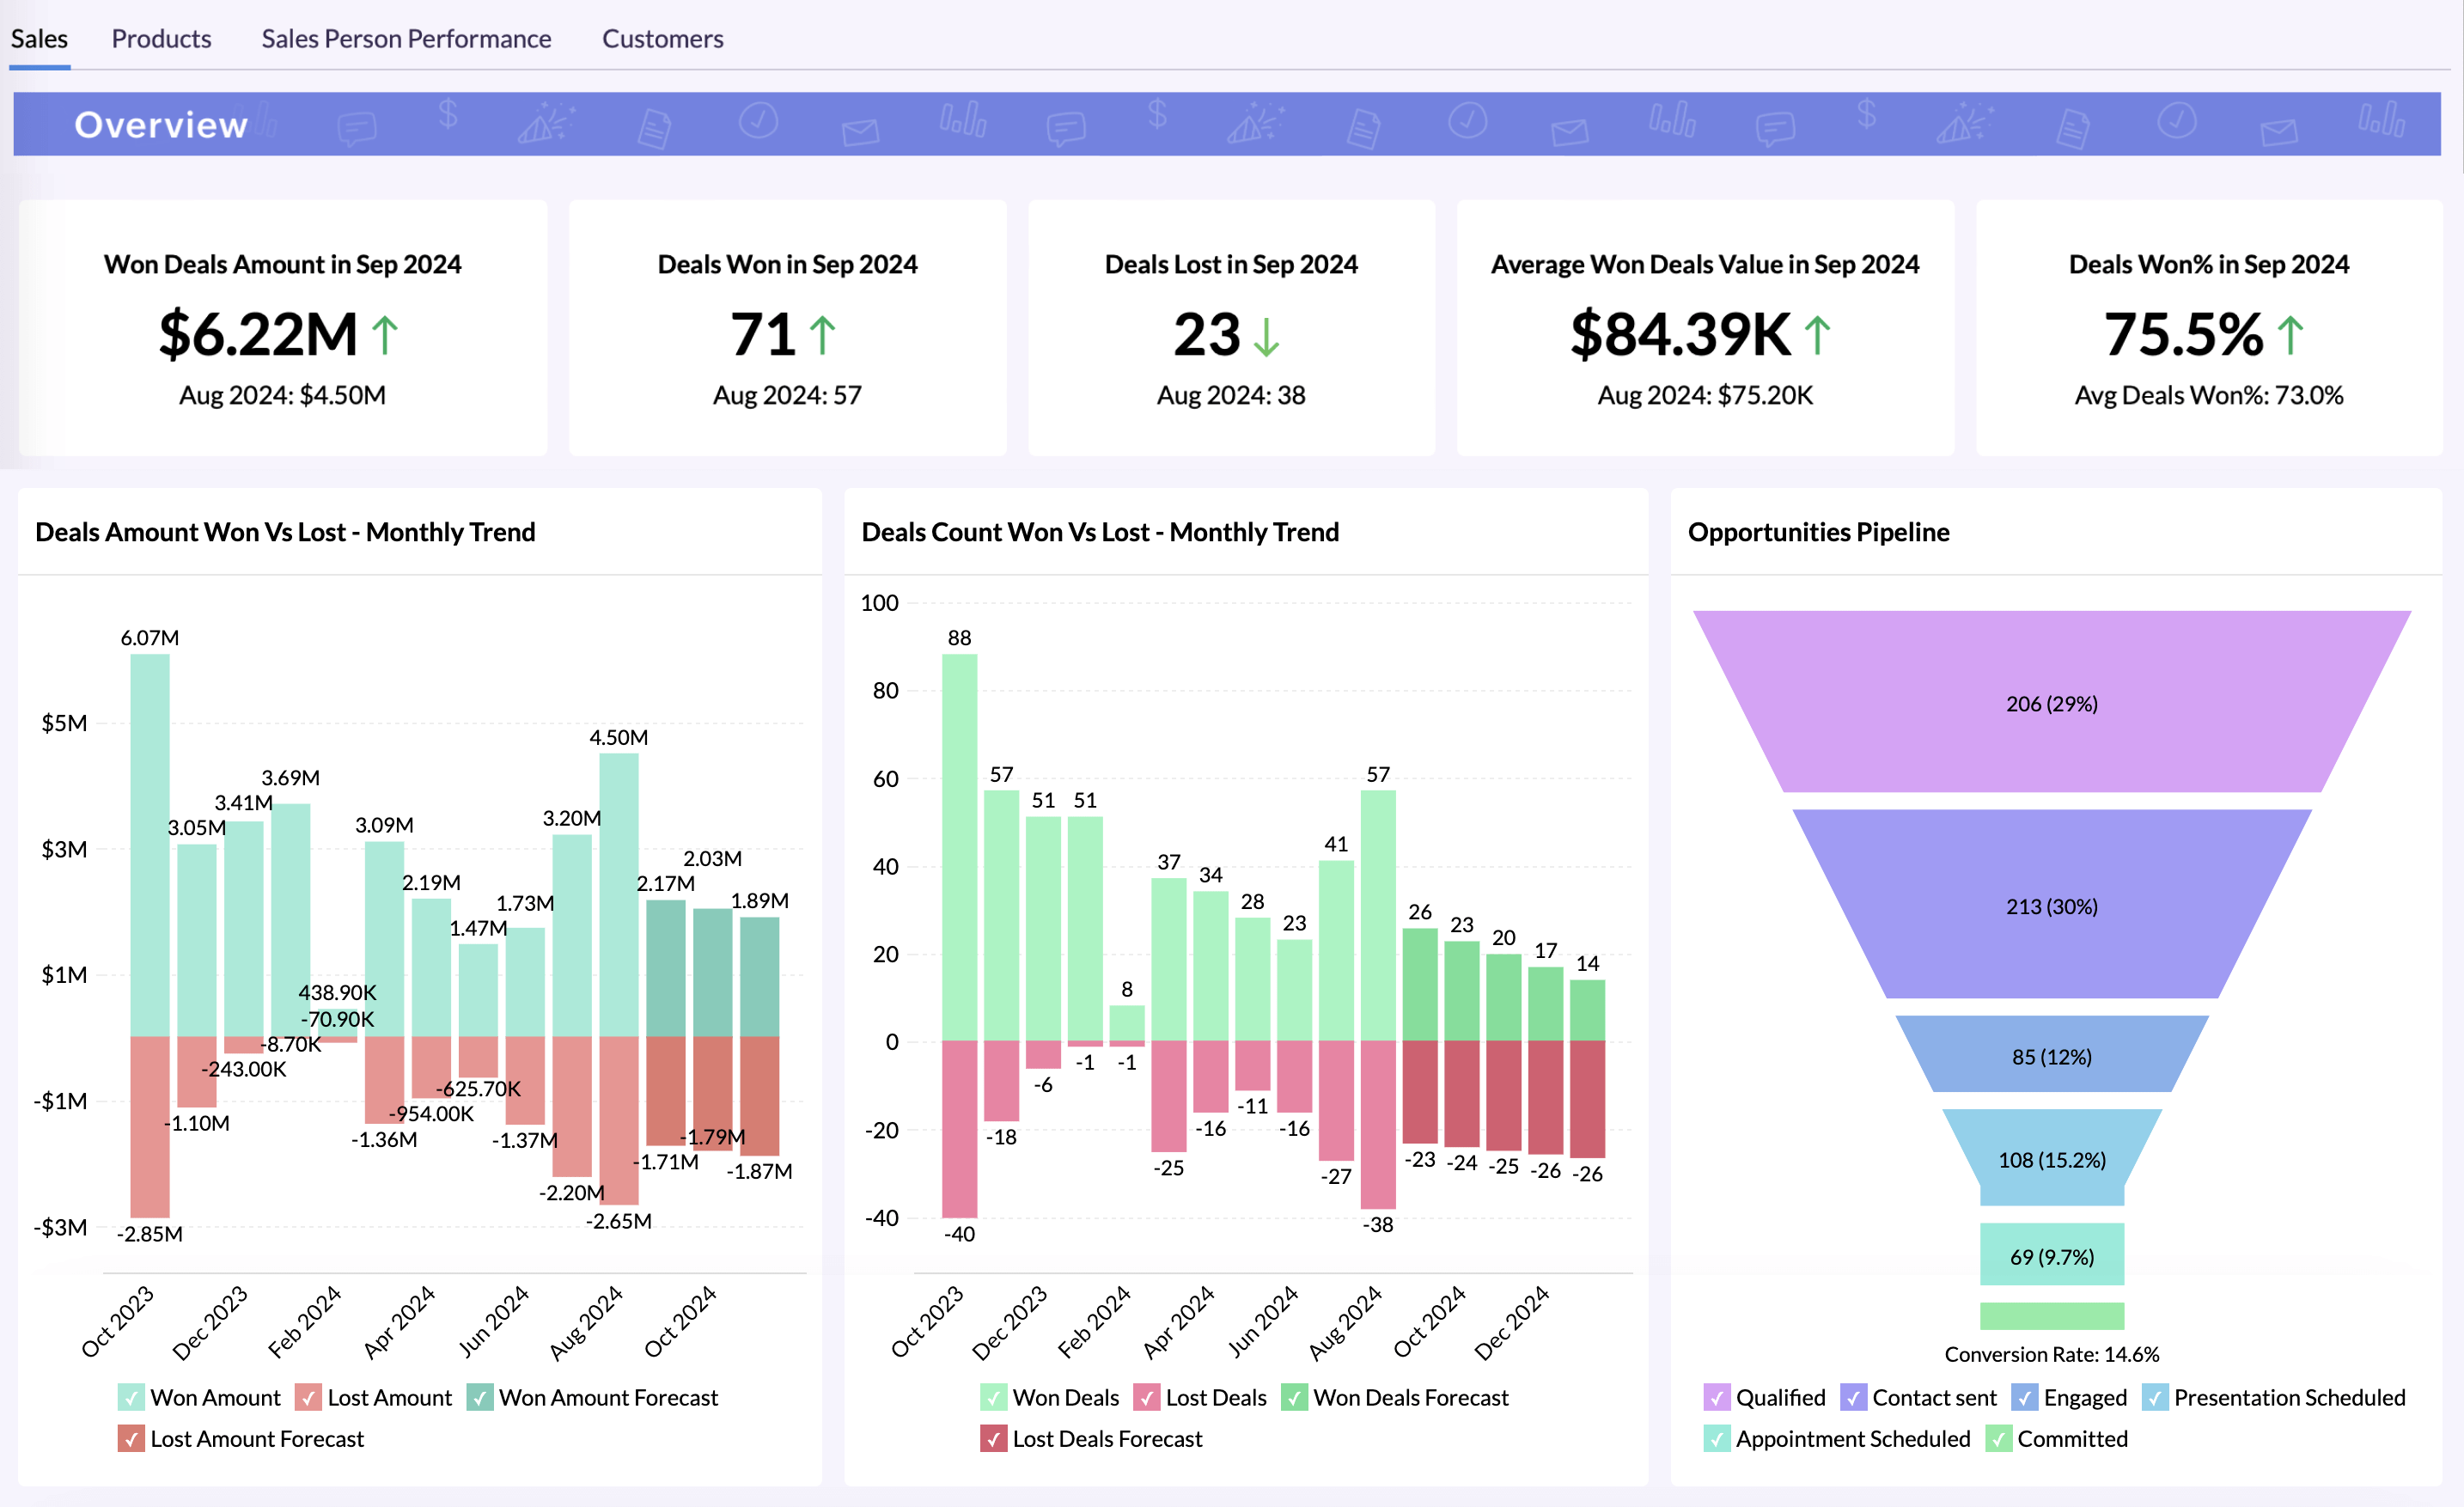Screen dimensions: 2464x1507
Task: Click green down arrow beside 23
Action: (1266, 337)
